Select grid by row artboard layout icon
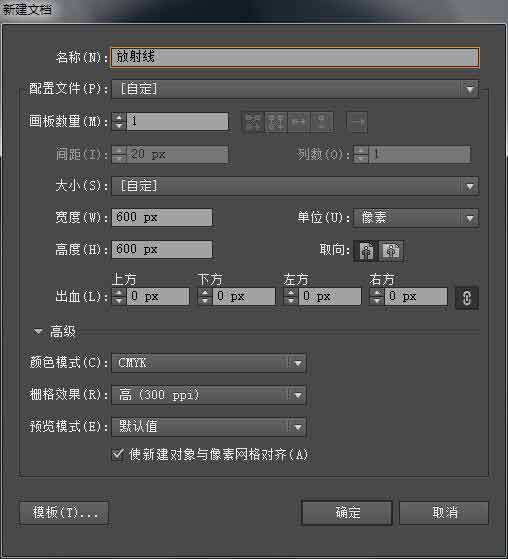The height and width of the screenshot is (559, 508). [253, 122]
